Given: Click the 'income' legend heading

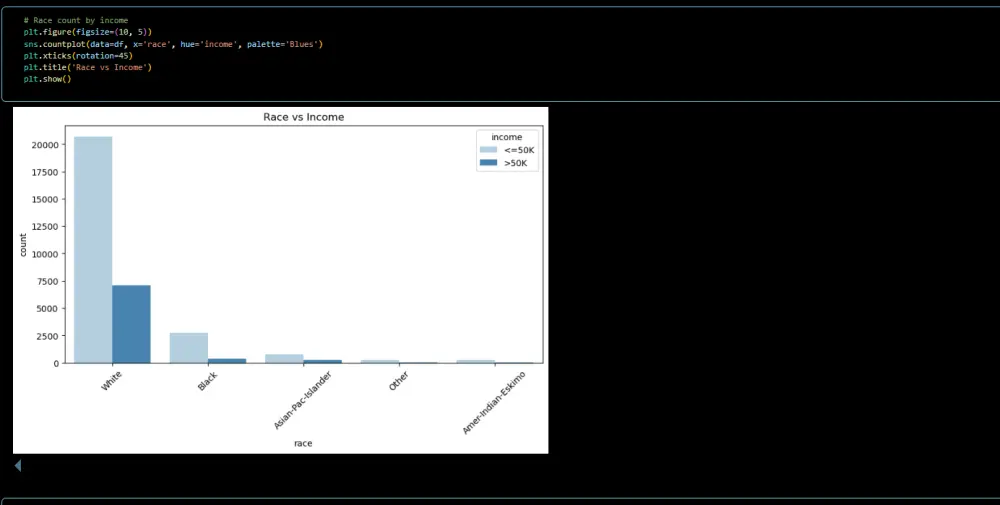Looking at the screenshot, I should 506,137.
